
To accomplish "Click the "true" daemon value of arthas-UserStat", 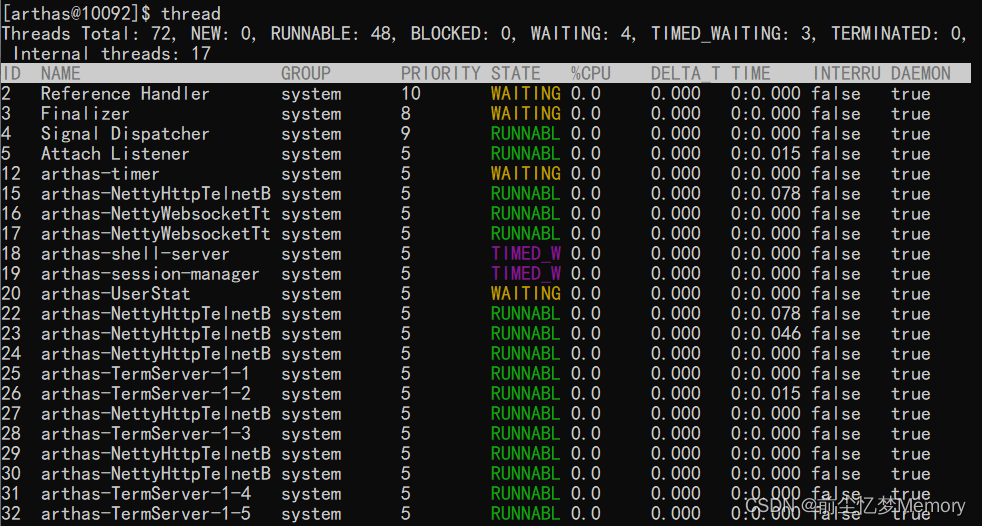I will click(x=911, y=294).
